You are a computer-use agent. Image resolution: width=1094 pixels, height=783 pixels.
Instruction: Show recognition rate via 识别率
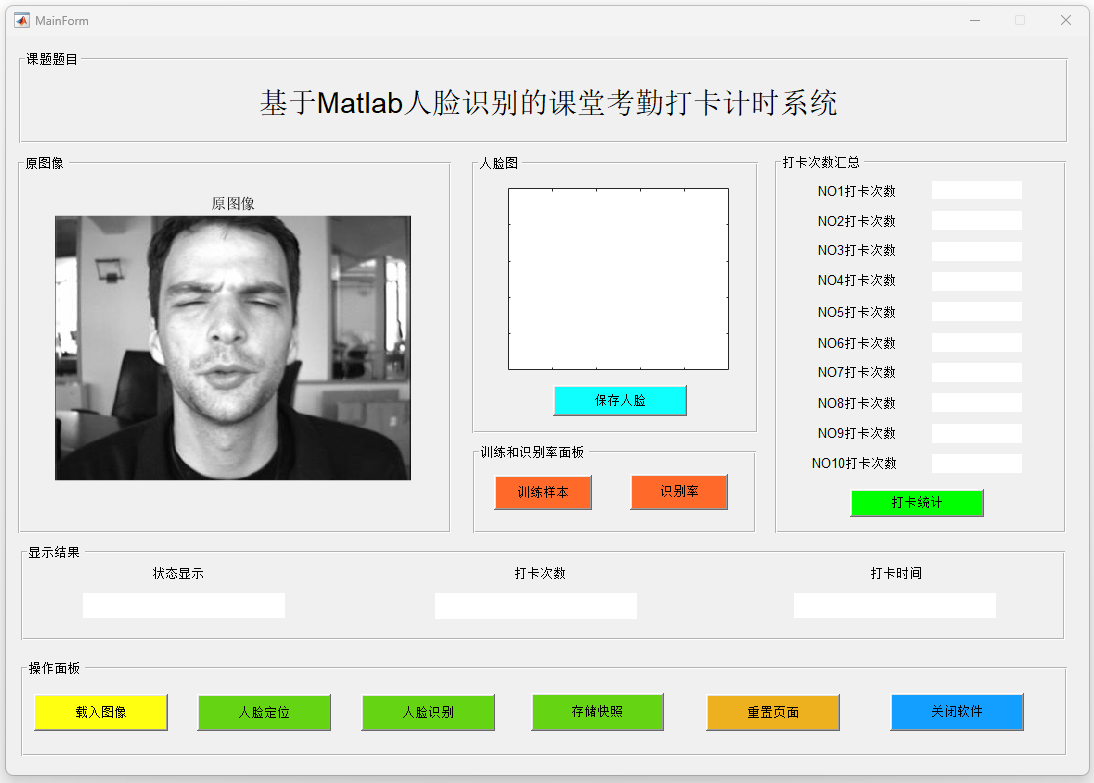(x=679, y=491)
